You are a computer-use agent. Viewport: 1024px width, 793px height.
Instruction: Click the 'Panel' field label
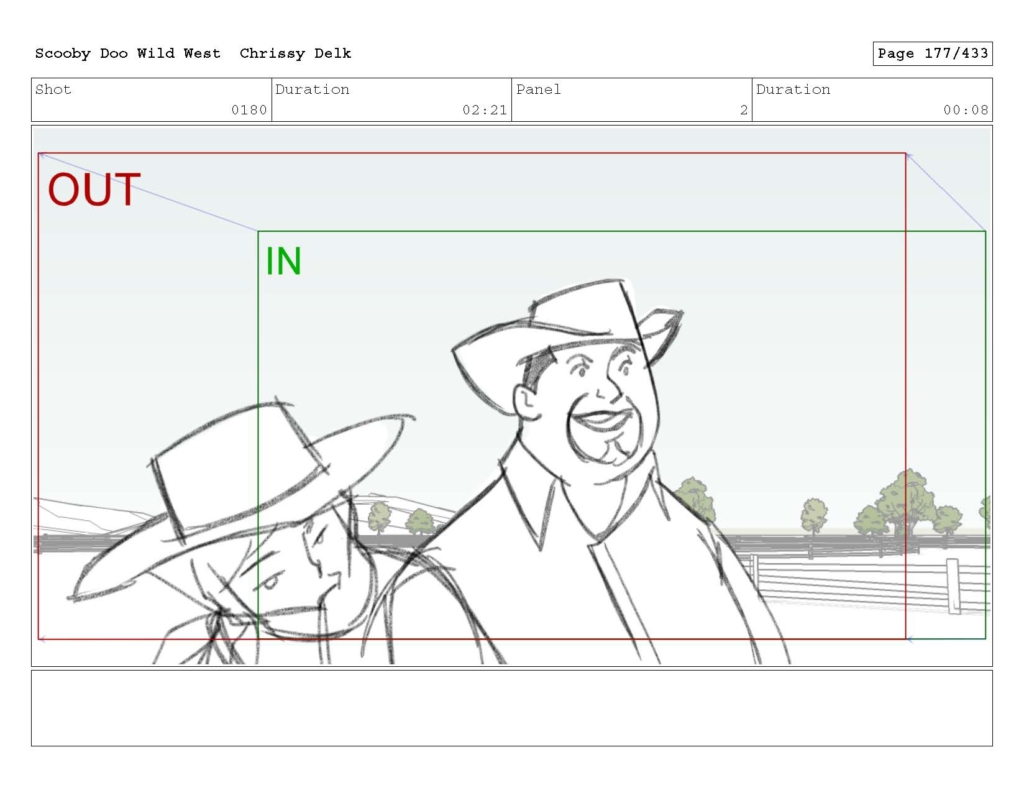point(538,89)
